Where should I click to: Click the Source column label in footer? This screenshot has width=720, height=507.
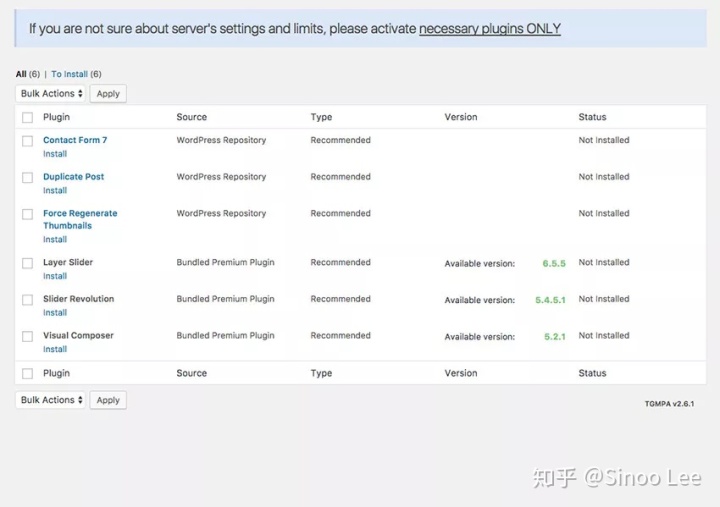191,373
